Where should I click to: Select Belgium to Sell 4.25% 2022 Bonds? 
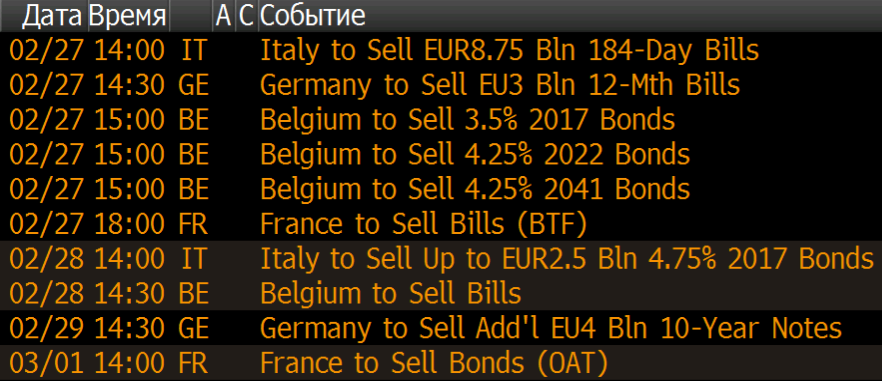pyautogui.click(x=475, y=154)
